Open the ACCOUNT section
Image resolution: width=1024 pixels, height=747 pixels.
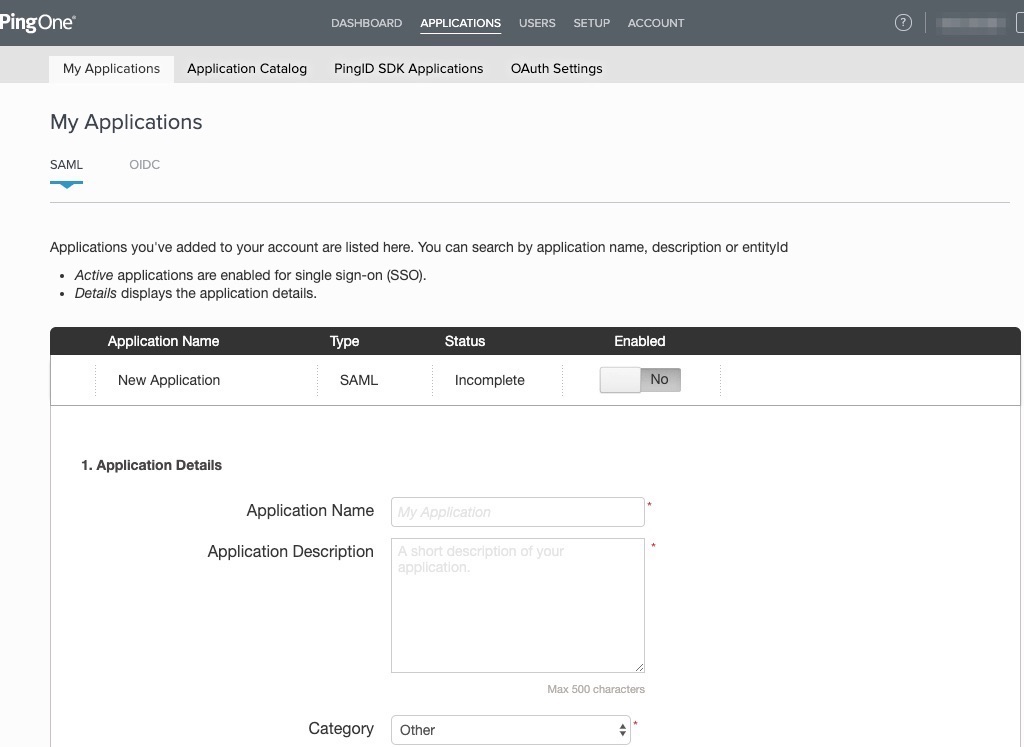(x=655, y=22)
